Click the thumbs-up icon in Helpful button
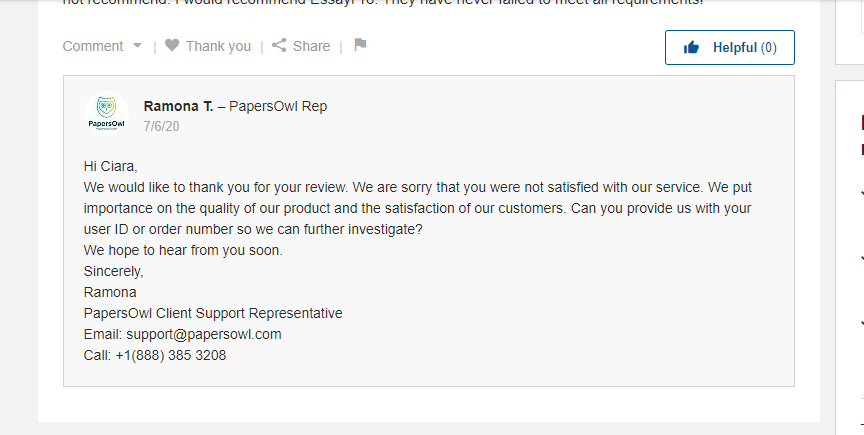This screenshot has width=864, height=435. point(691,47)
